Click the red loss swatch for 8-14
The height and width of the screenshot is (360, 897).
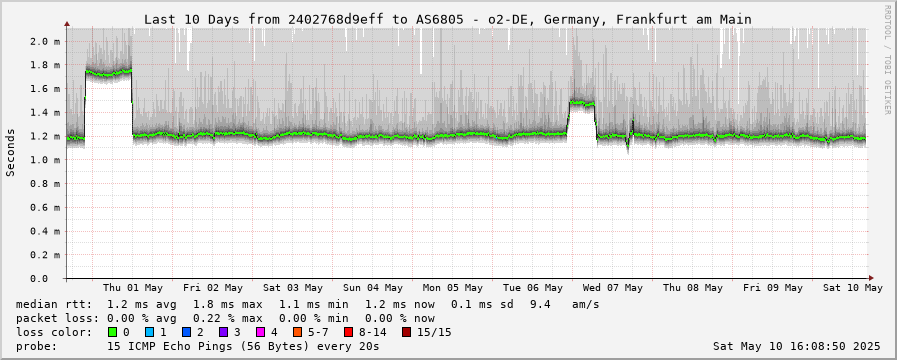(347, 332)
